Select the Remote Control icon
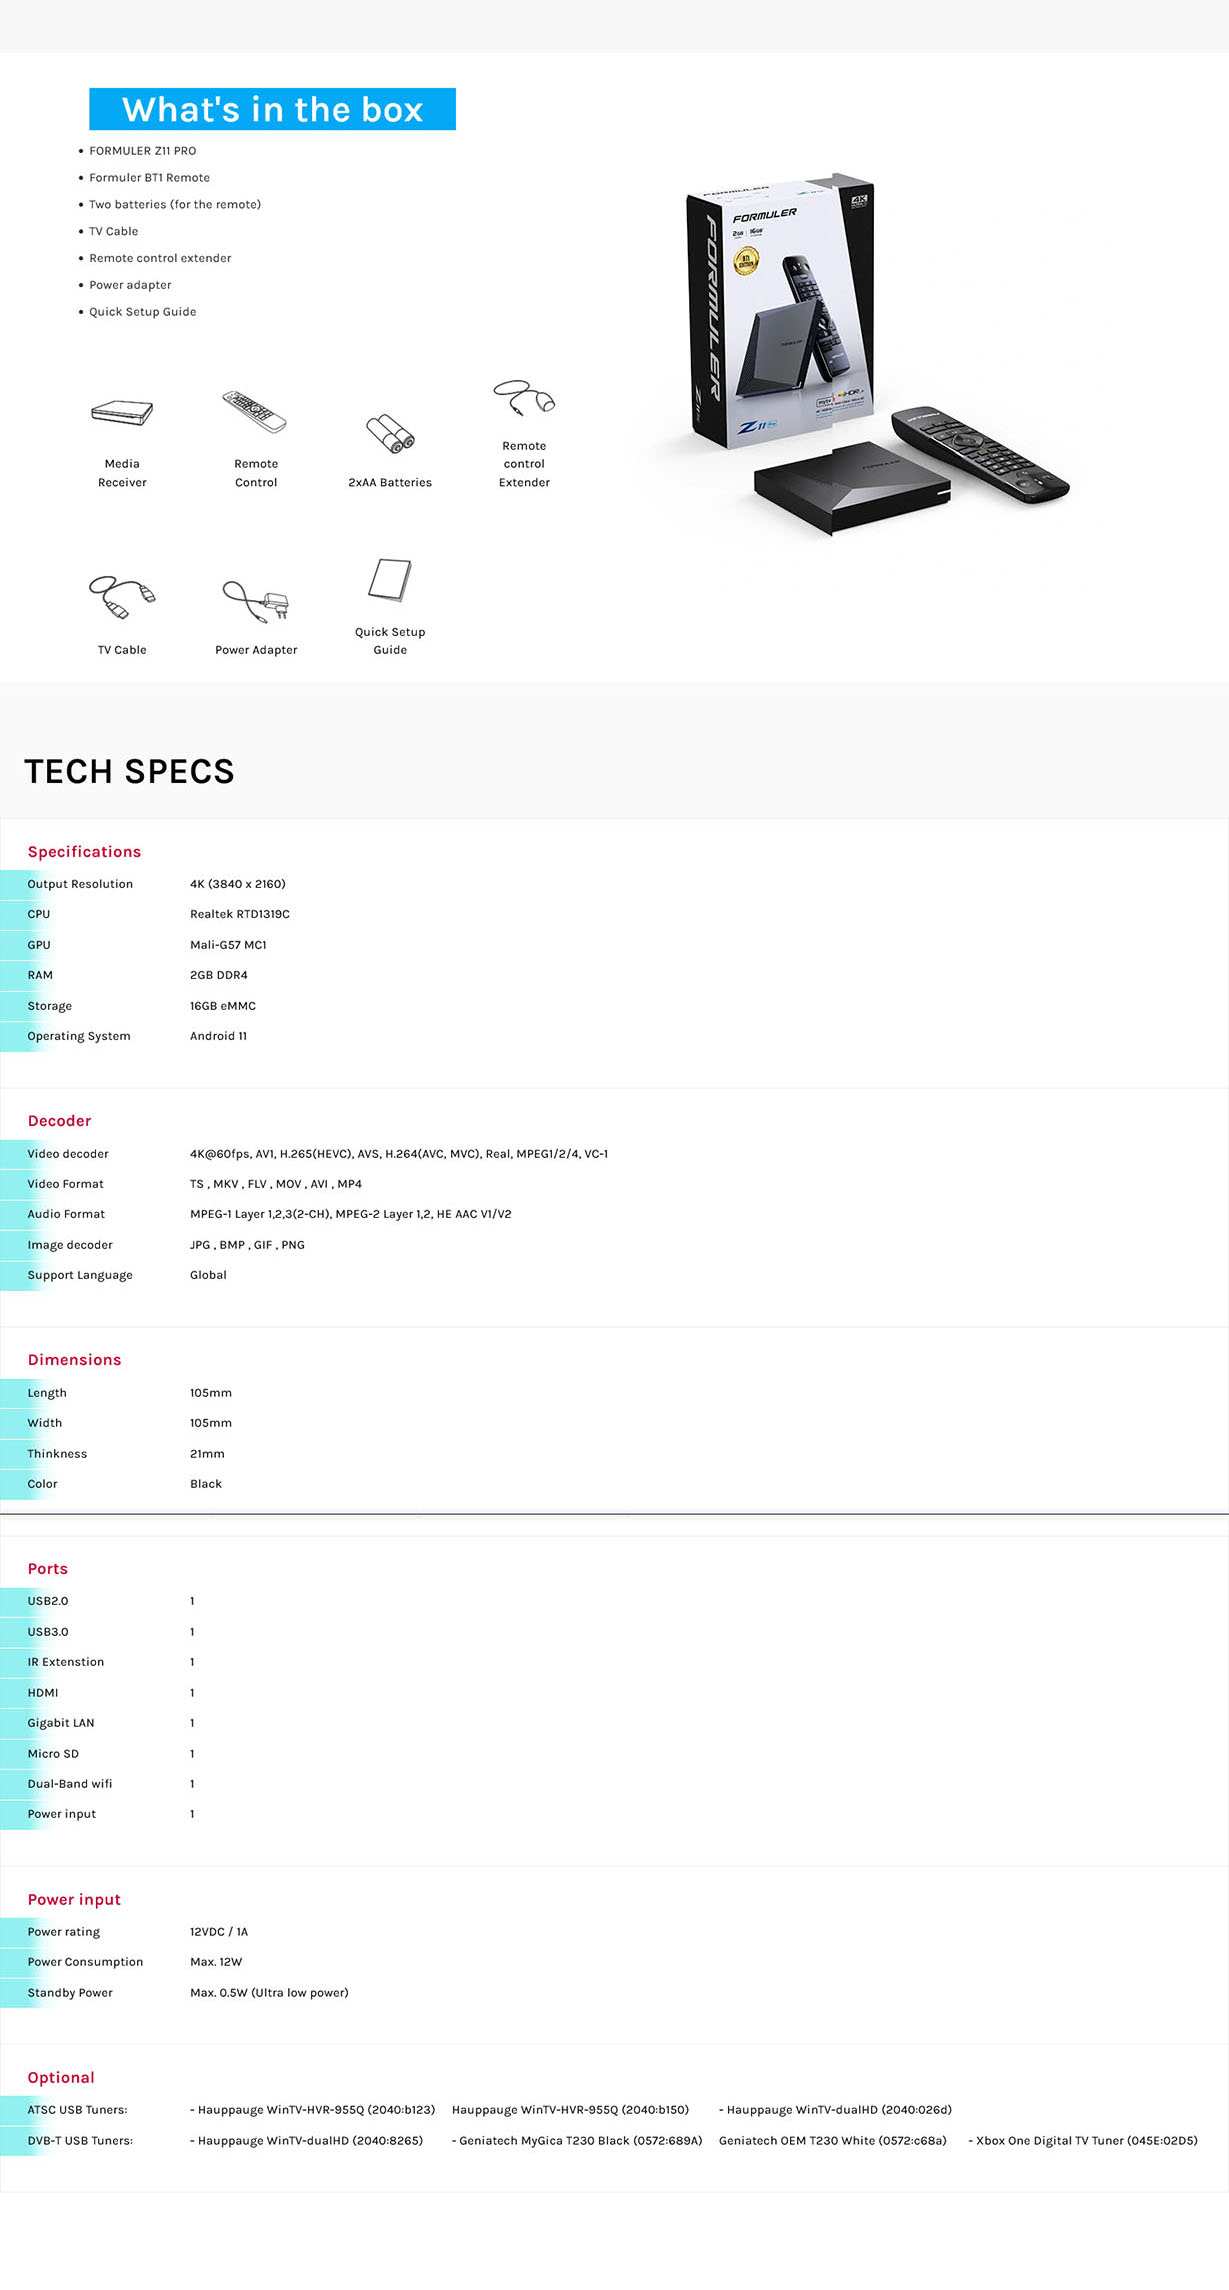Viewport: 1229px width, 2290px height. click(255, 412)
